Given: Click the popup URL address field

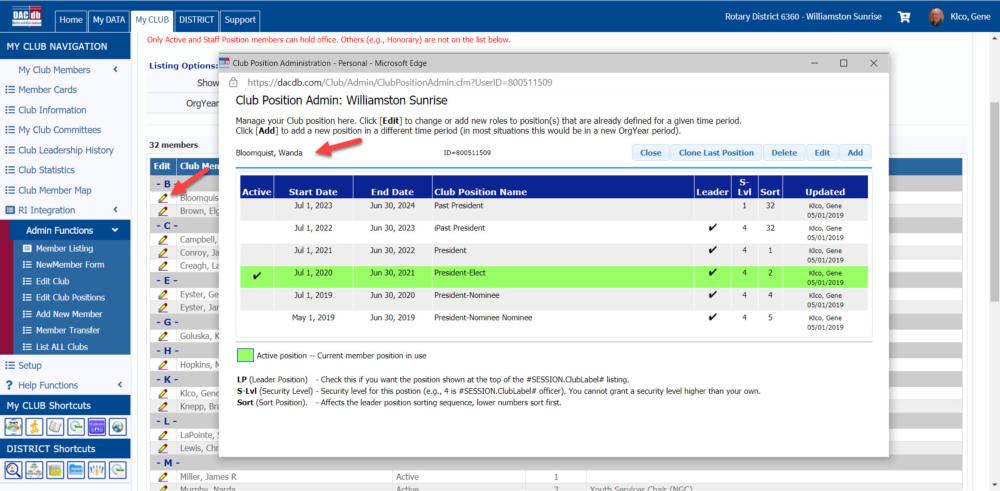Looking at the screenshot, I should pos(399,82).
